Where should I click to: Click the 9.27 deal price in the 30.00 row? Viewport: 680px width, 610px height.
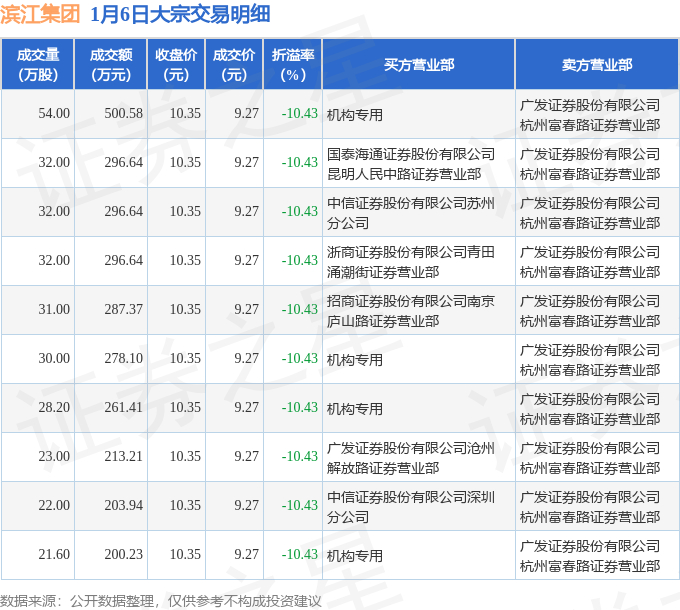246,359
